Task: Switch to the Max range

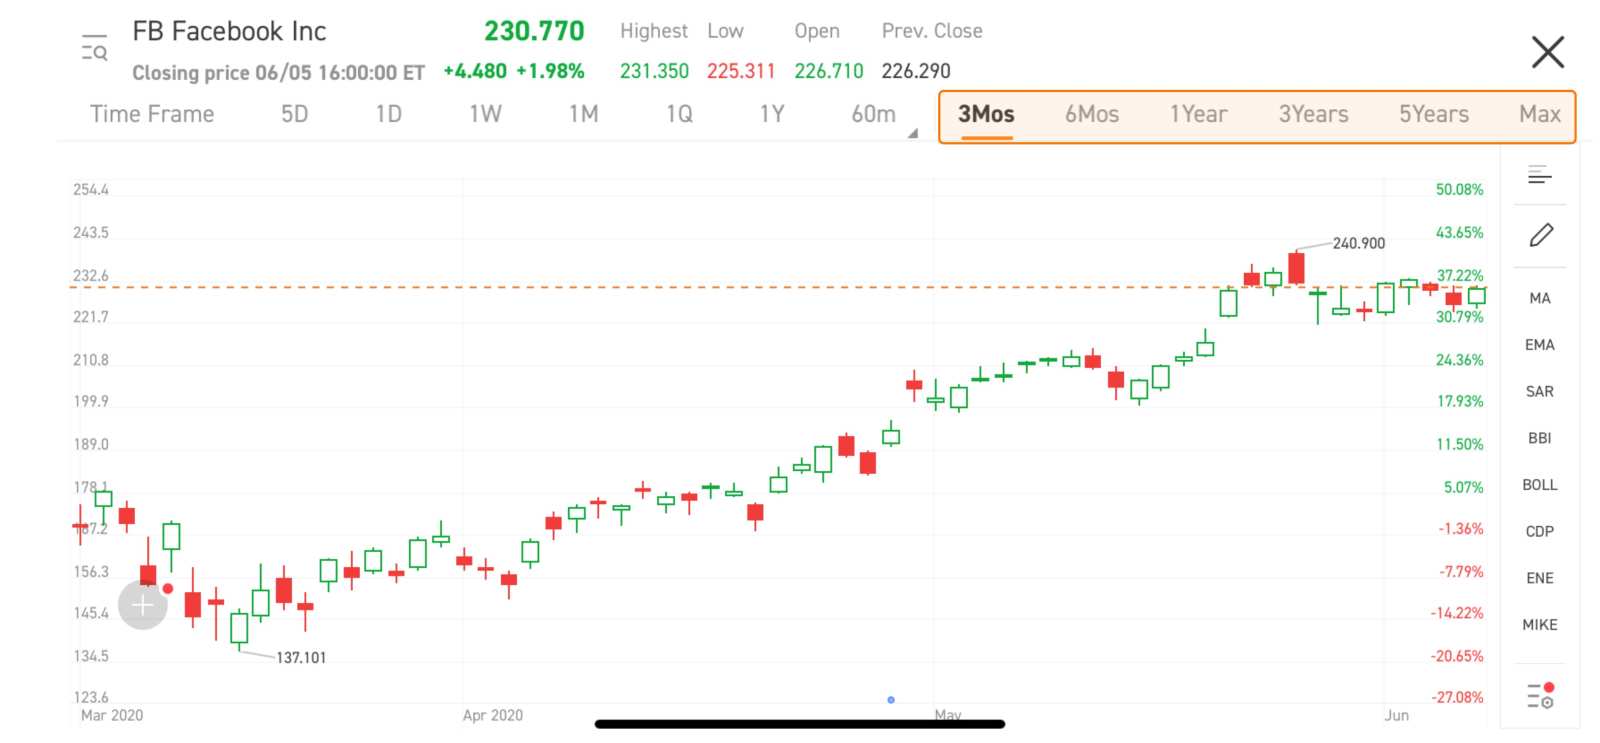Action: (x=1539, y=115)
